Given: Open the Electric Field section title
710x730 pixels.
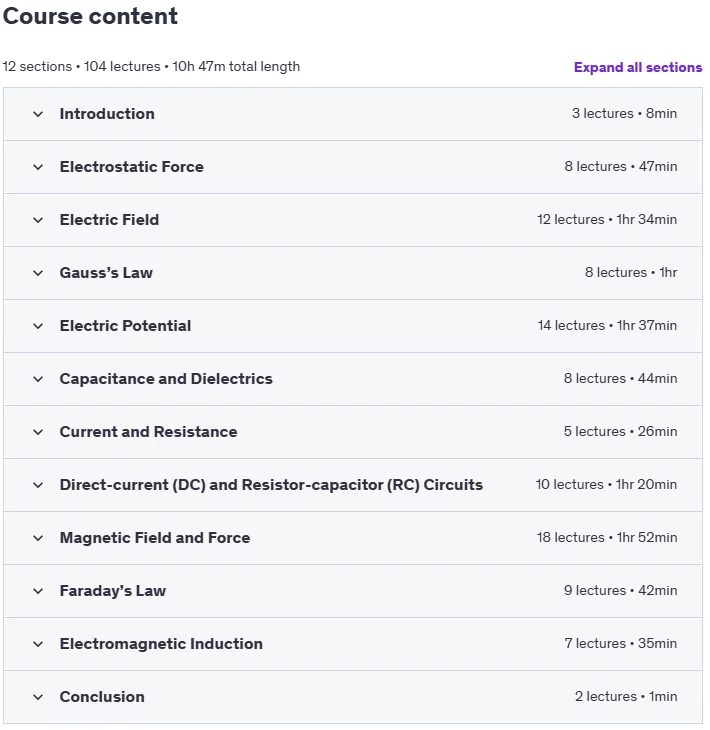Looking at the screenshot, I should [109, 220].
